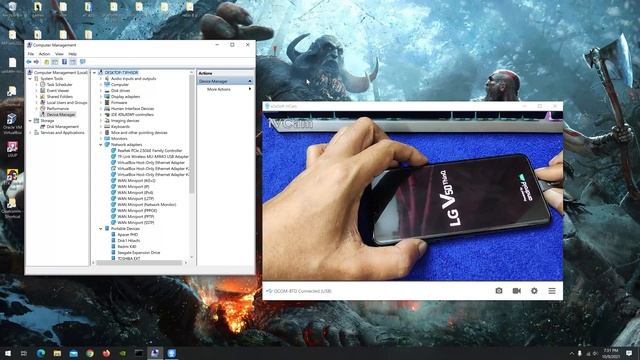This screenshot has width=640, height=360.
Task: Click the Help icon in Computer Management toolbar
Action: point(64,62)
